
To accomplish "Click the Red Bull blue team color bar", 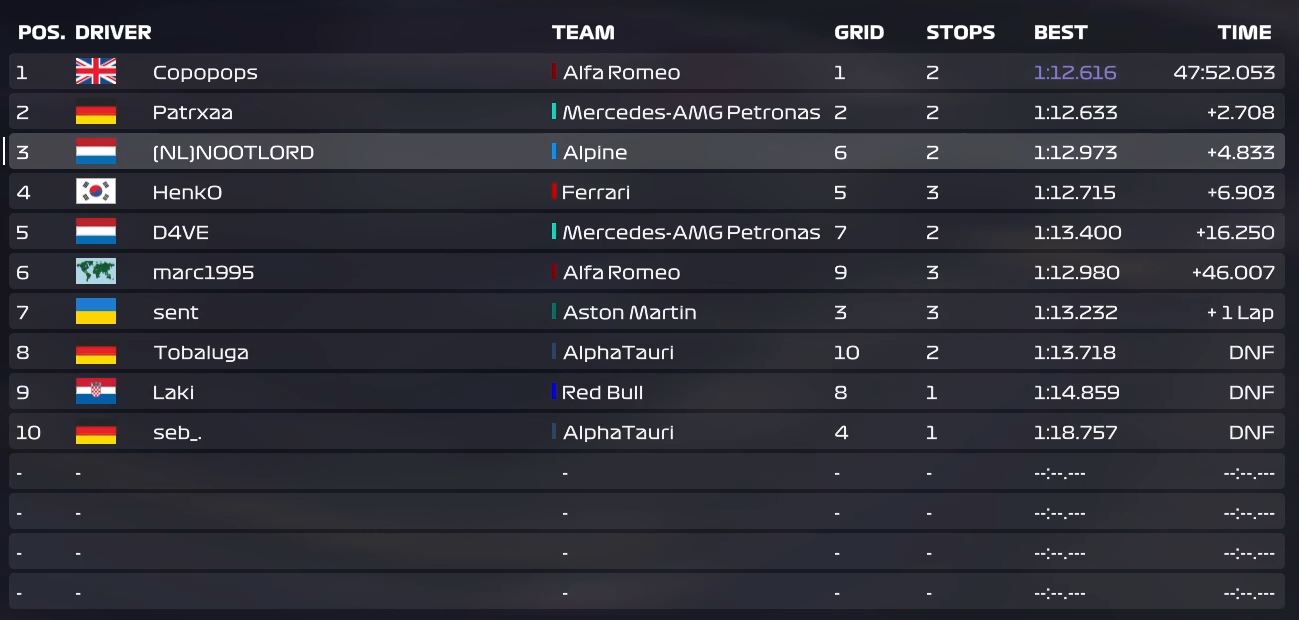I will click(554, 392).
